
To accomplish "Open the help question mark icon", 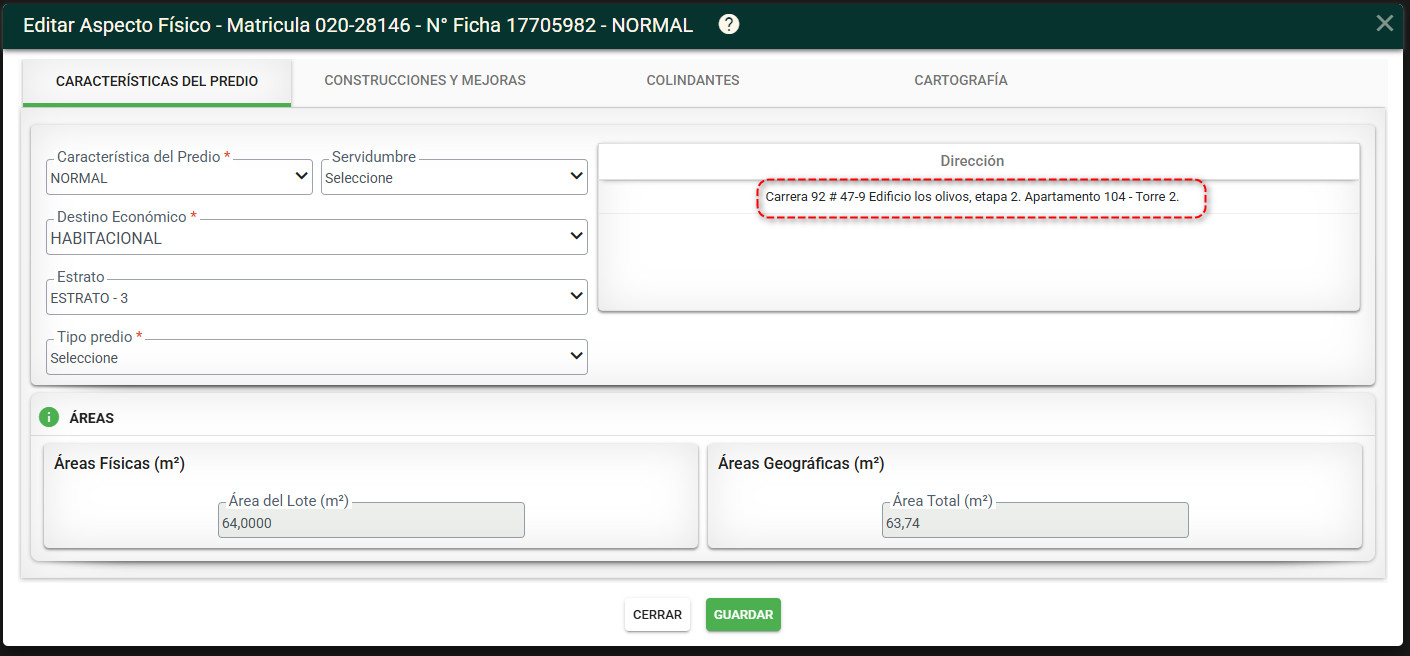I will click(x=729, y=25).
